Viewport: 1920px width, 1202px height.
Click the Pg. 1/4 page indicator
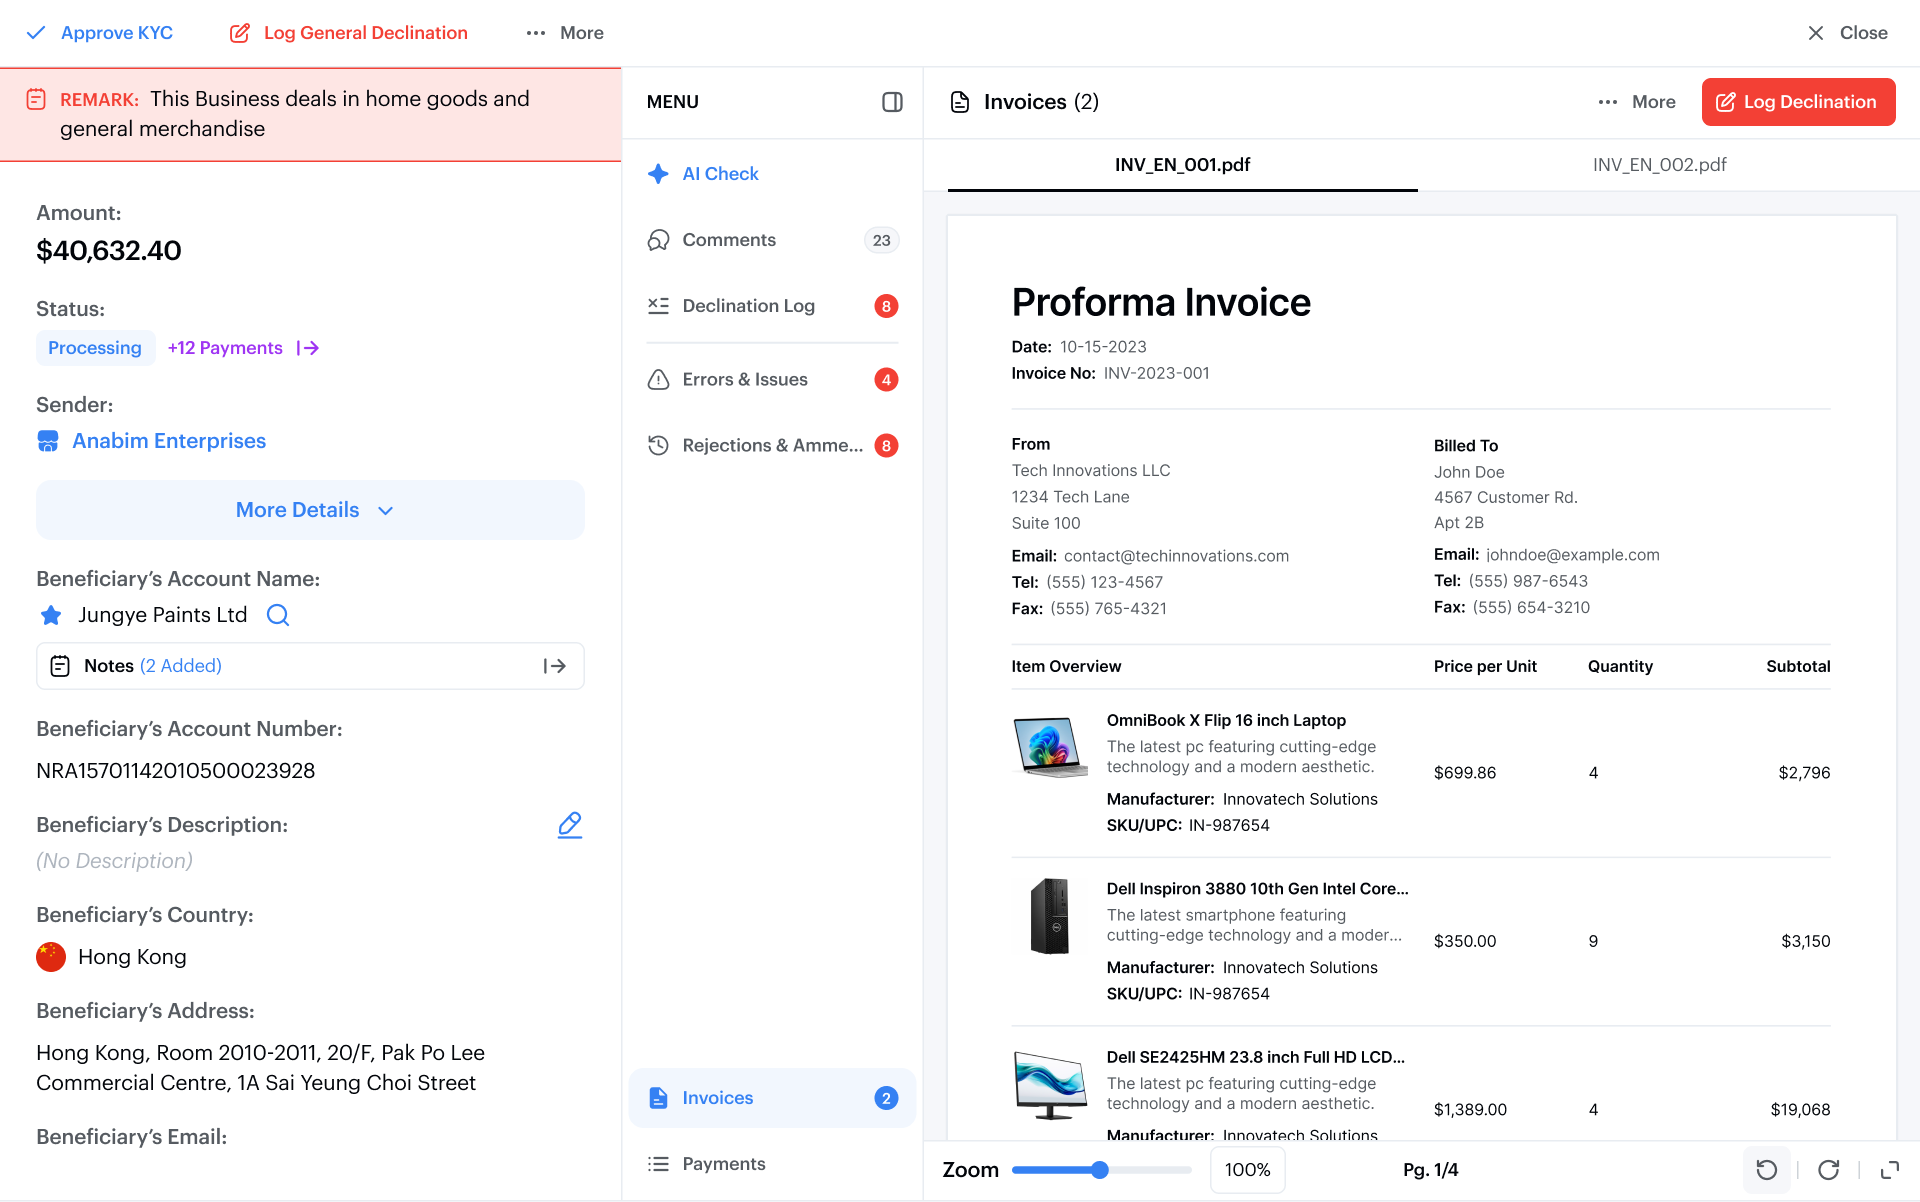1431,1170
